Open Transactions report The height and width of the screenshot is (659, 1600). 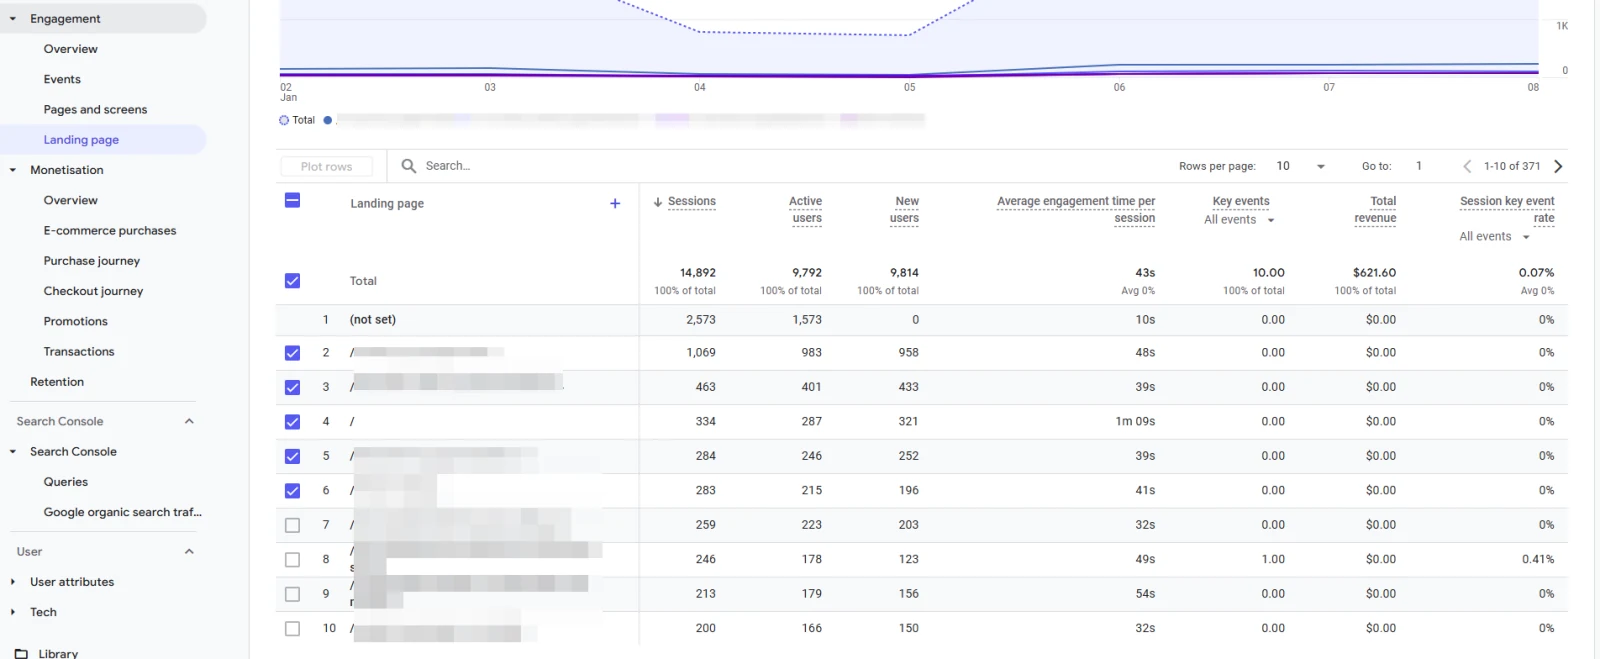point(79,352)
